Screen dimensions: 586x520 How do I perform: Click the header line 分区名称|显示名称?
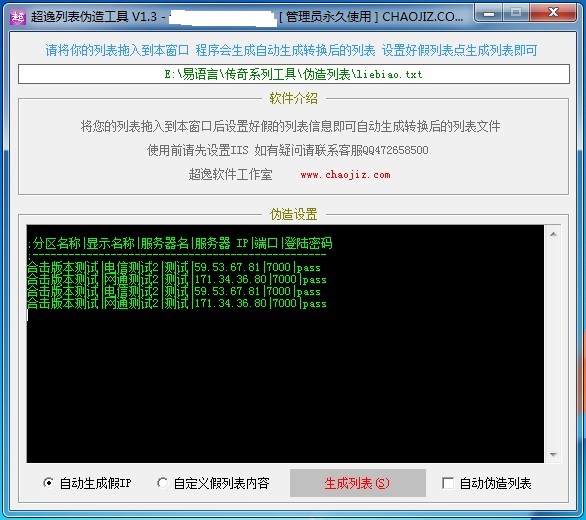(180, 243)
